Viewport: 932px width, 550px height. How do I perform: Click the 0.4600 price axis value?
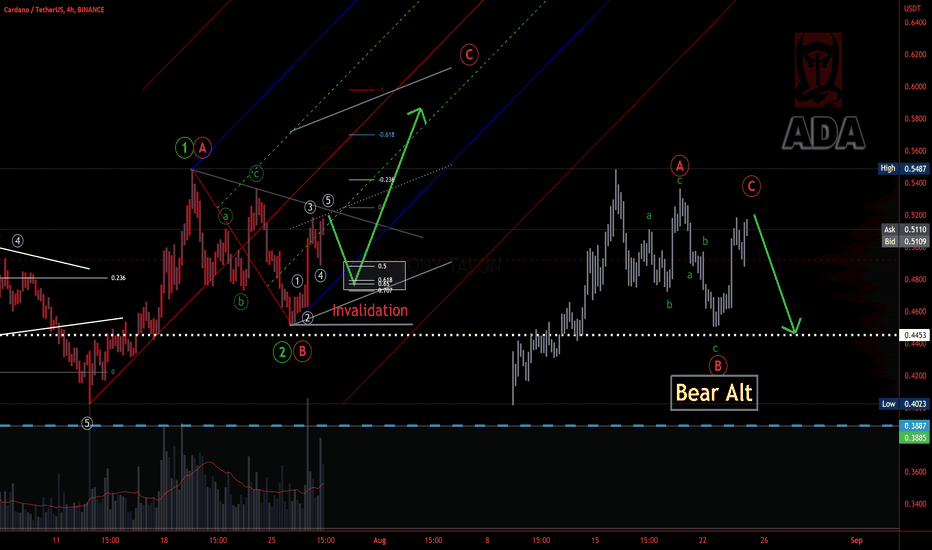click(x=915, y=312)
